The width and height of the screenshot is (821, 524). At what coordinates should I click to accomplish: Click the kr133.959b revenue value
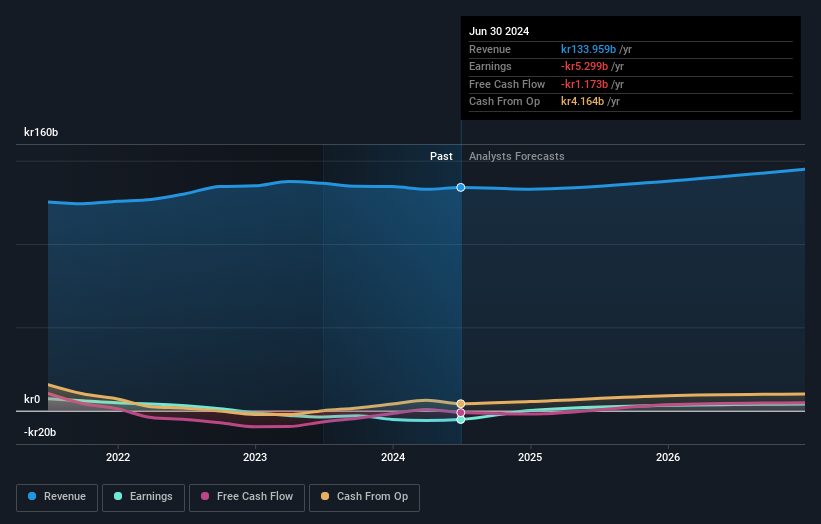[588, 49]
